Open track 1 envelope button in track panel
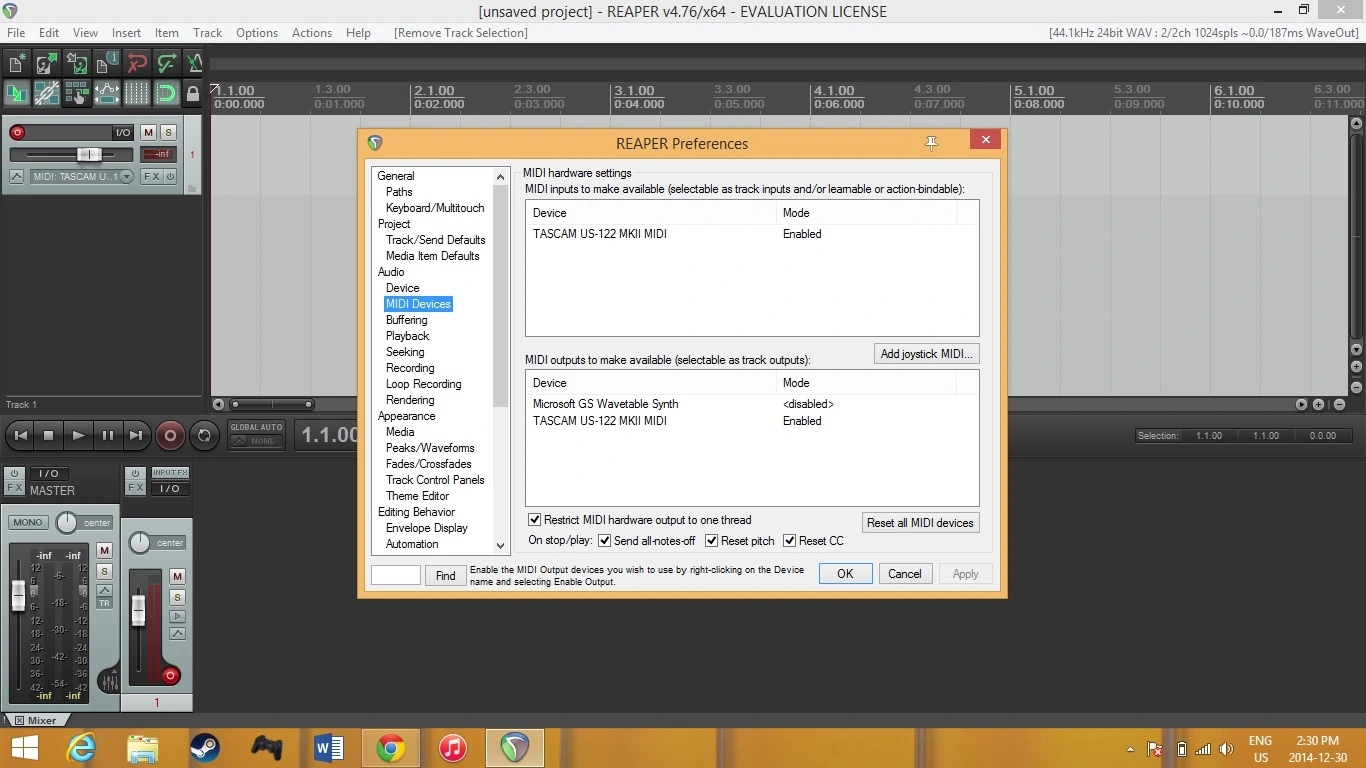Image resolution: width=1366 pixels, height=768 pixels. coord(17,177)
